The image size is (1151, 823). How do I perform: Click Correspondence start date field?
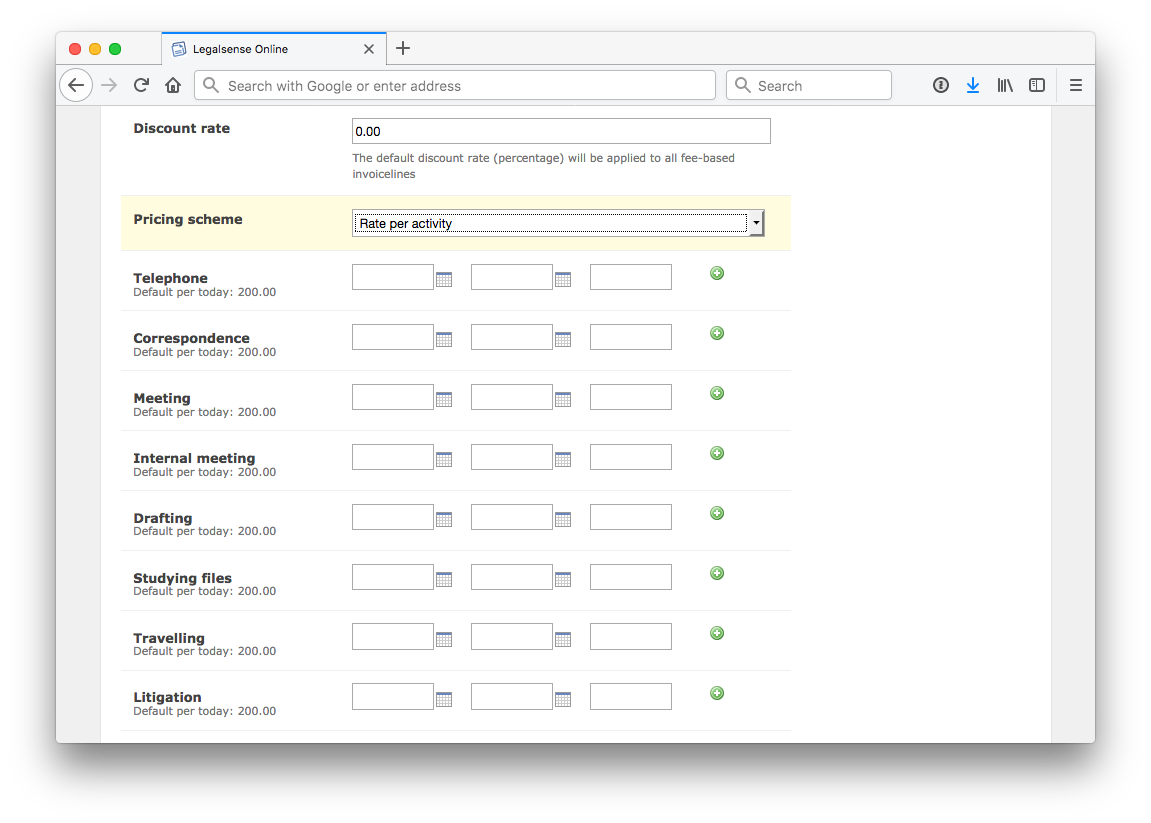(393, 337)
